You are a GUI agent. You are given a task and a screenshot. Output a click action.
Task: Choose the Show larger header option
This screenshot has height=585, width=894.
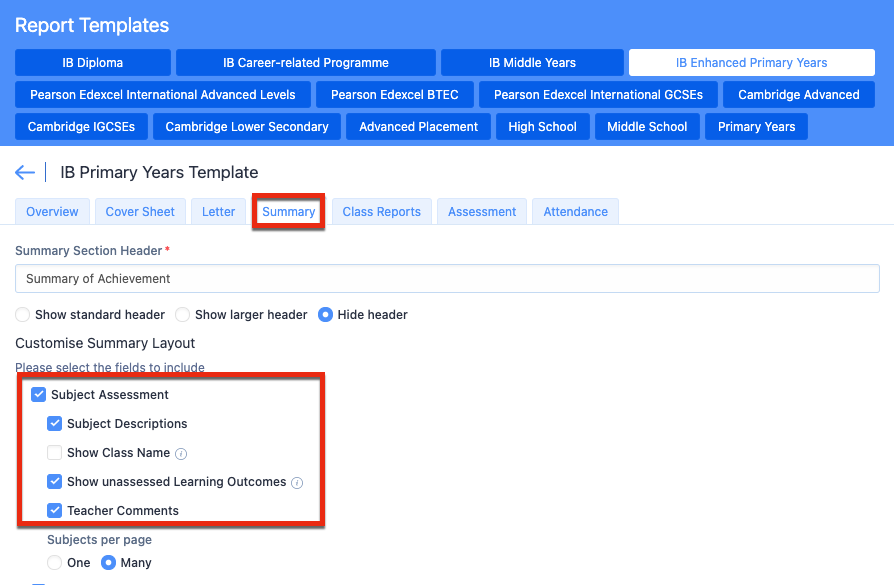[183, 315]
